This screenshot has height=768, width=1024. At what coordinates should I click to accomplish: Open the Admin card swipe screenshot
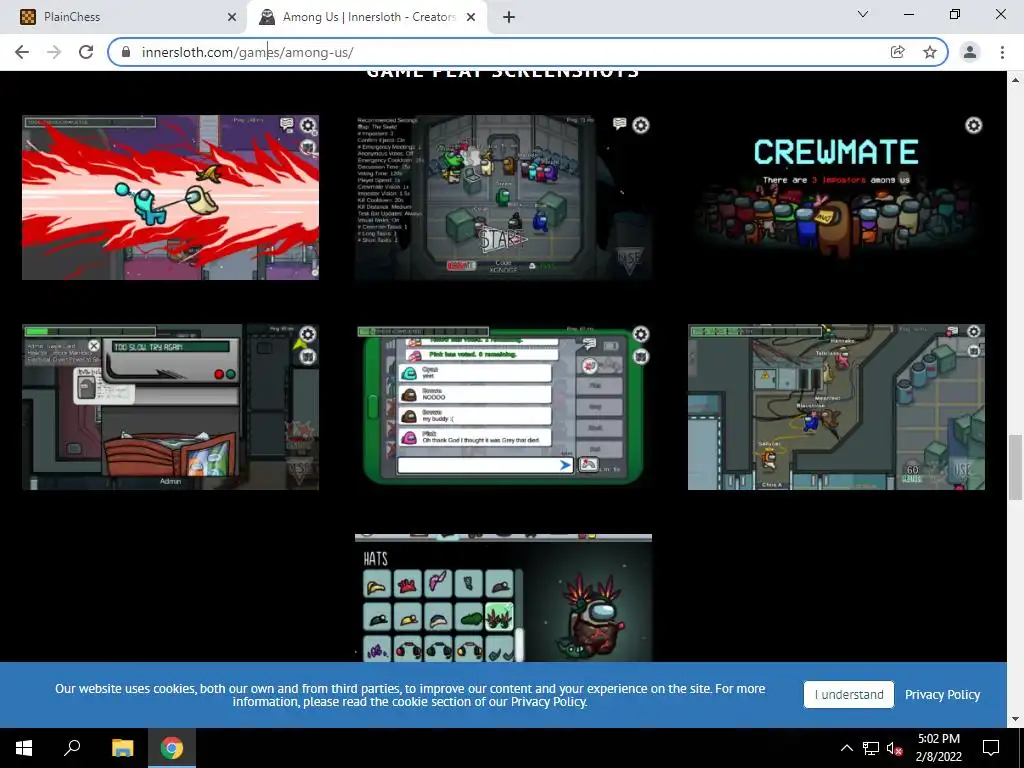(x=170, y=407)
